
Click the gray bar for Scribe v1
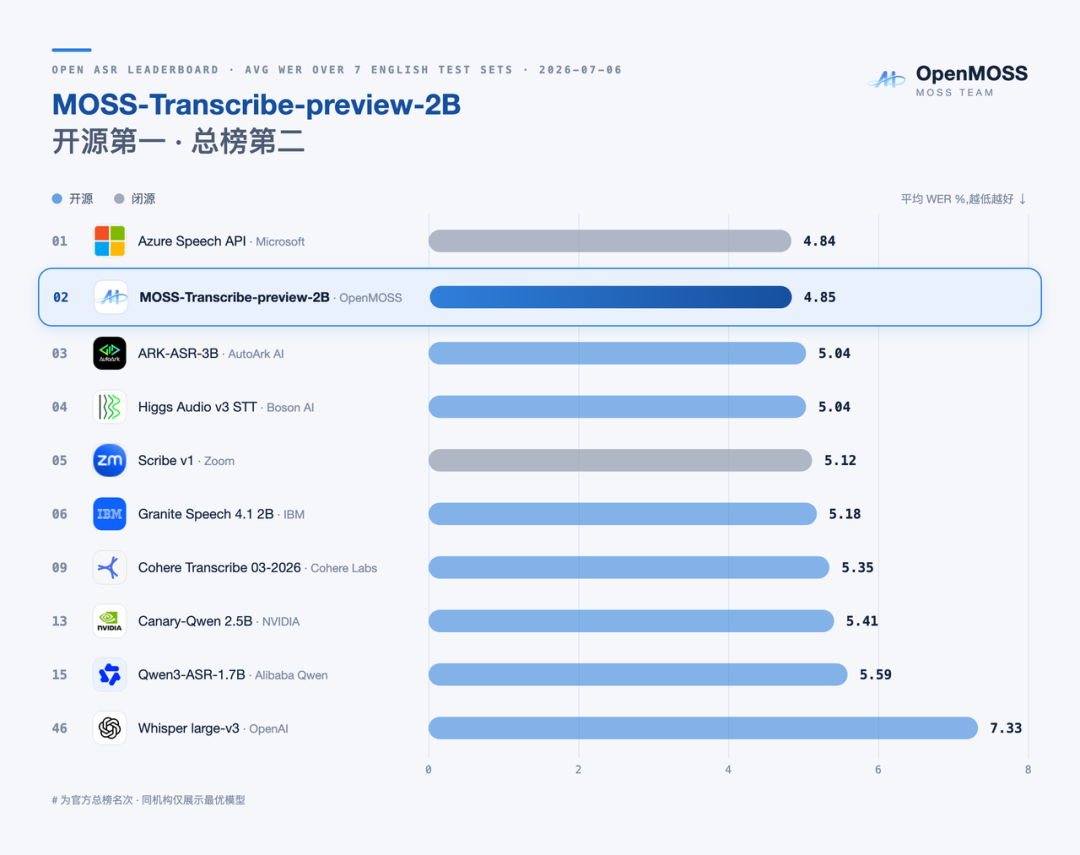pos(620,460)
